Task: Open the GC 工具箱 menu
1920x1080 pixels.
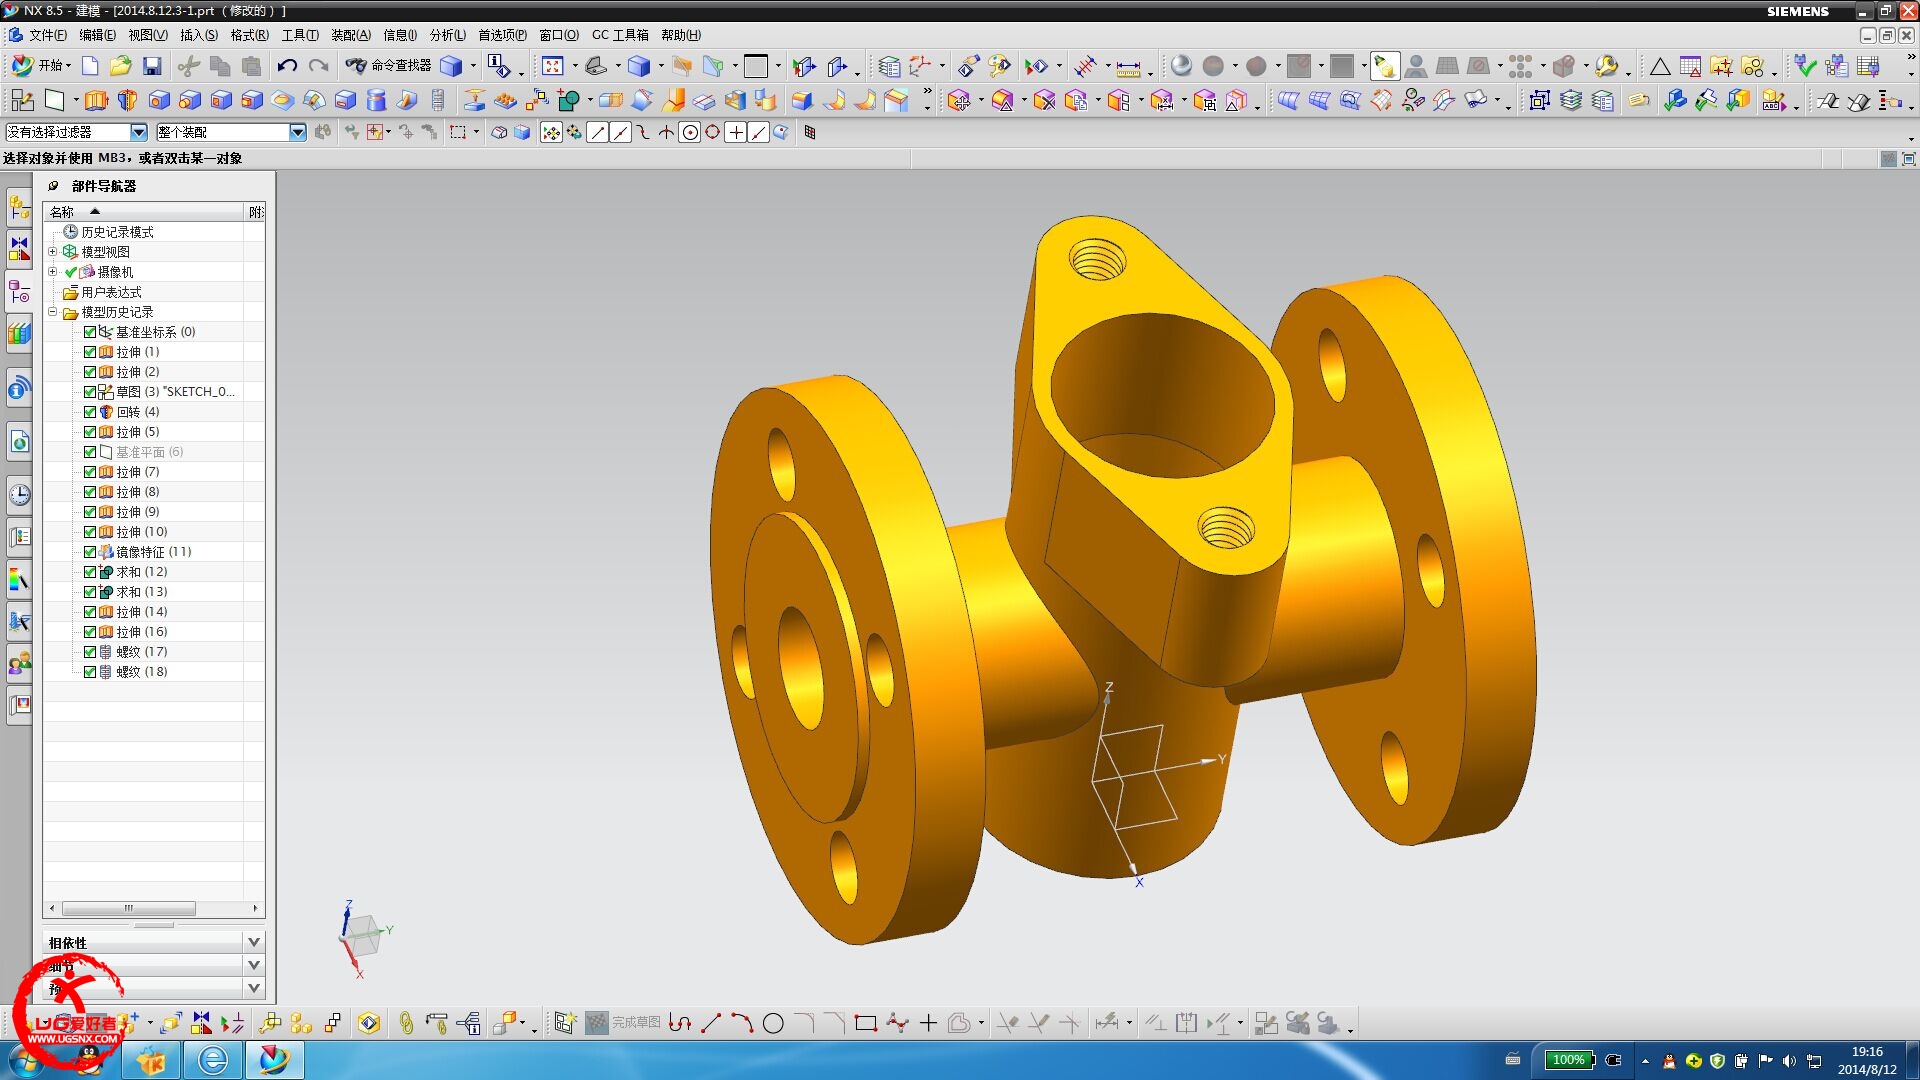Action: click(x=620, y=35)
